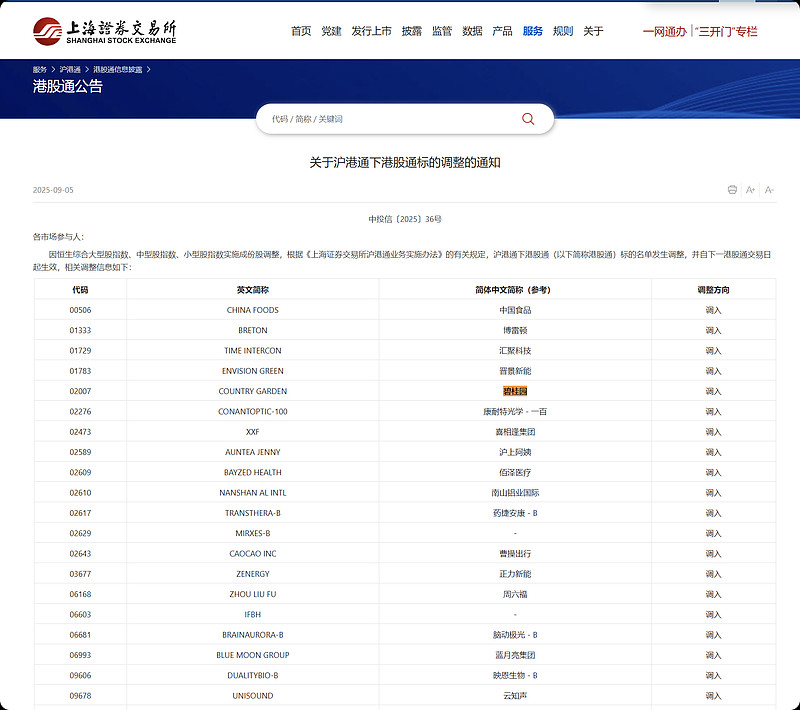The height and width of the screenshot is (710, 800).
Task: Click the BAYZED HEALTH cell
Action: pos(253,472)
